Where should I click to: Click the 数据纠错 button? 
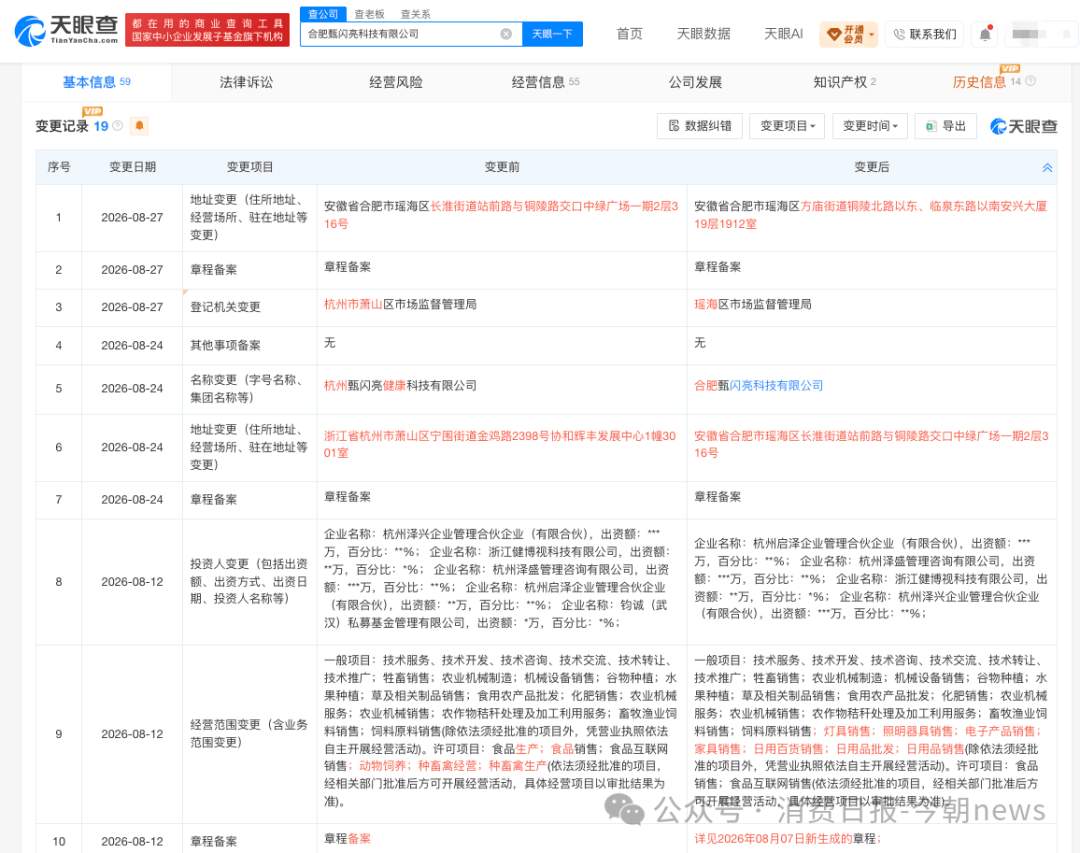[700, 126]
